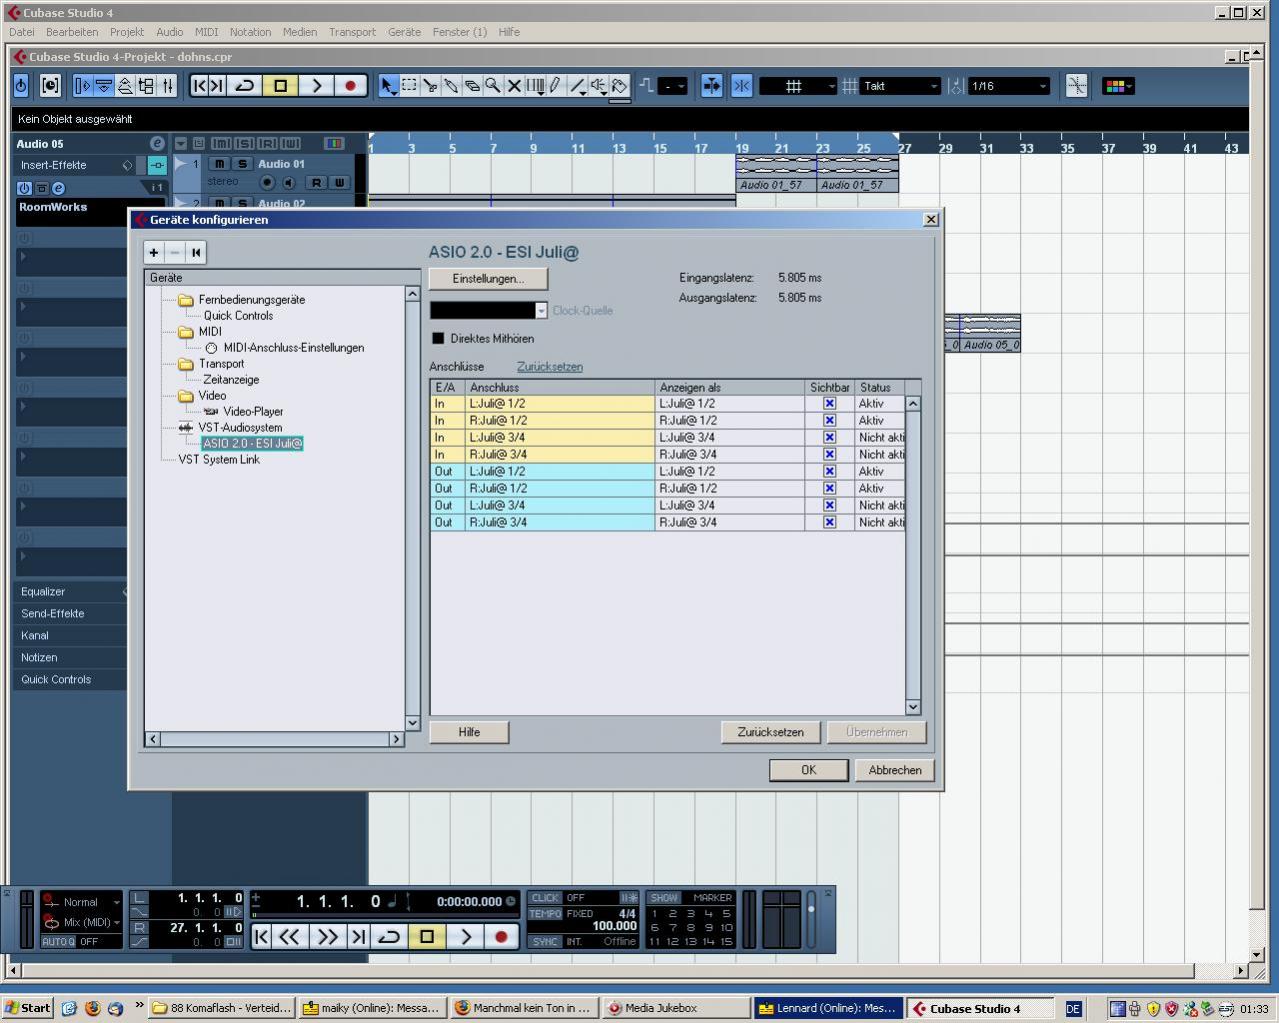Click the transport position slider bar
The height and width of the screenshot is (1023, 1279).
coord(383,915)
